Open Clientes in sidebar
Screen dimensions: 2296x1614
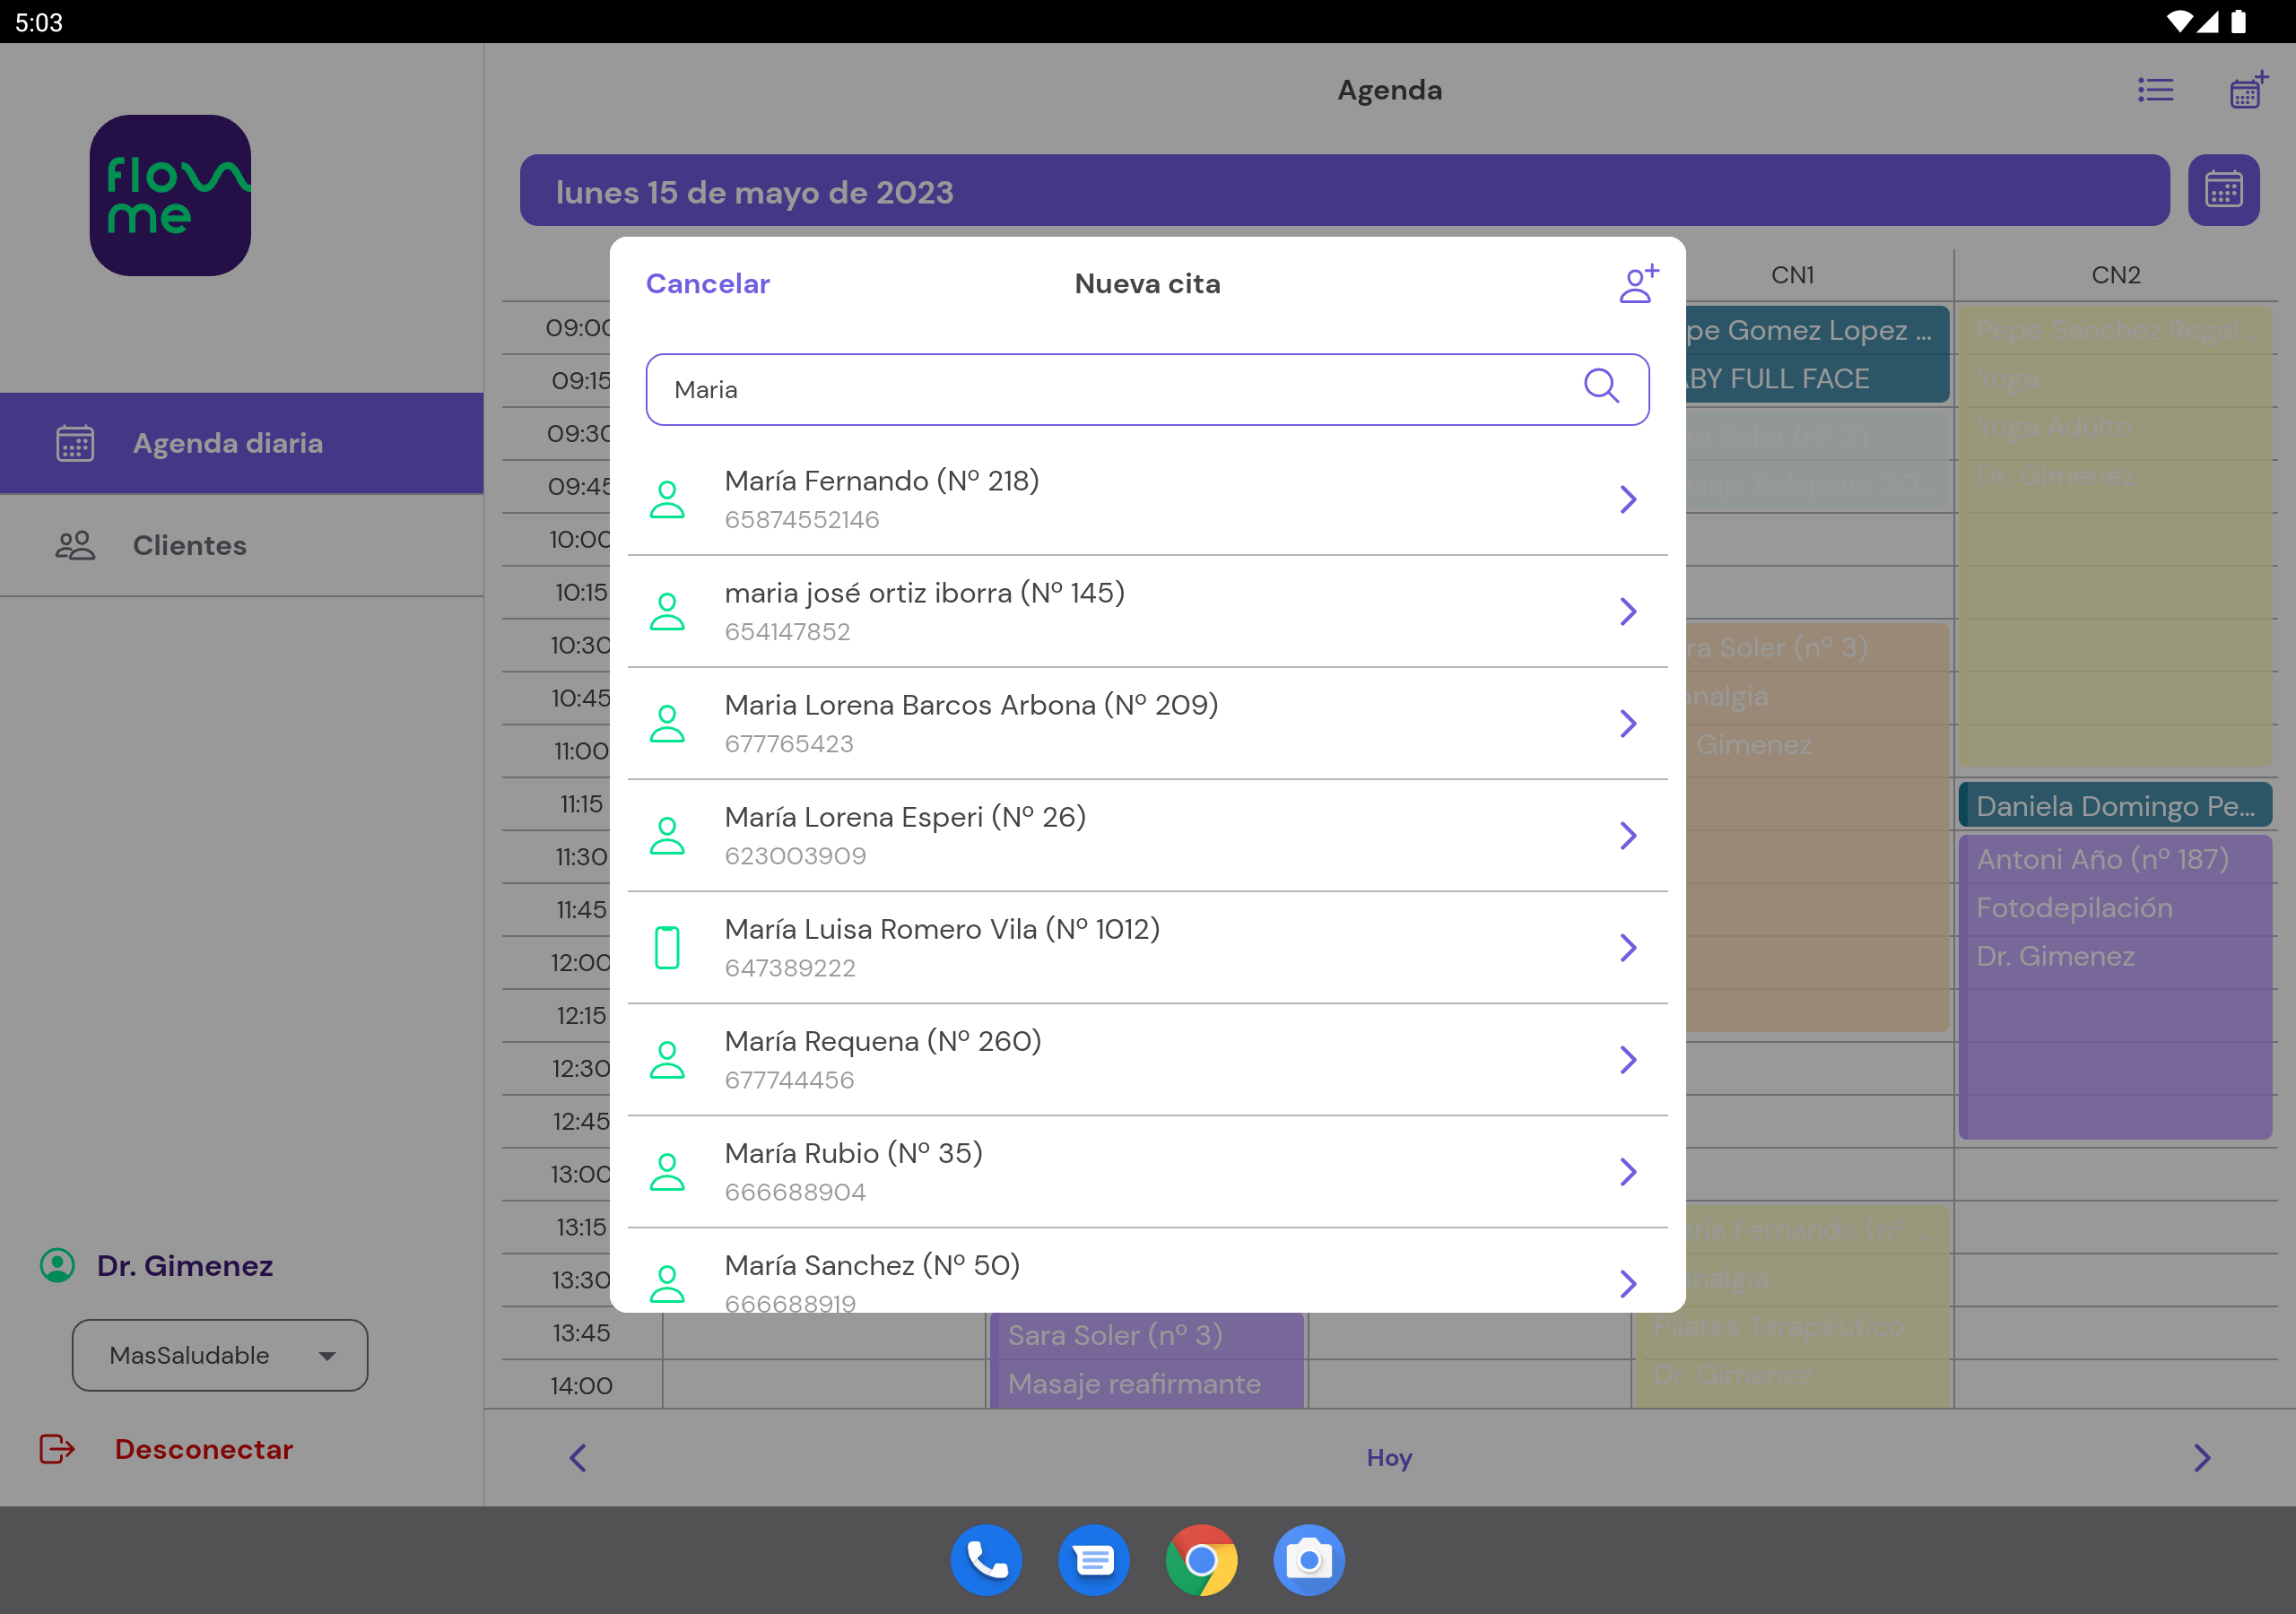point(241,545)
